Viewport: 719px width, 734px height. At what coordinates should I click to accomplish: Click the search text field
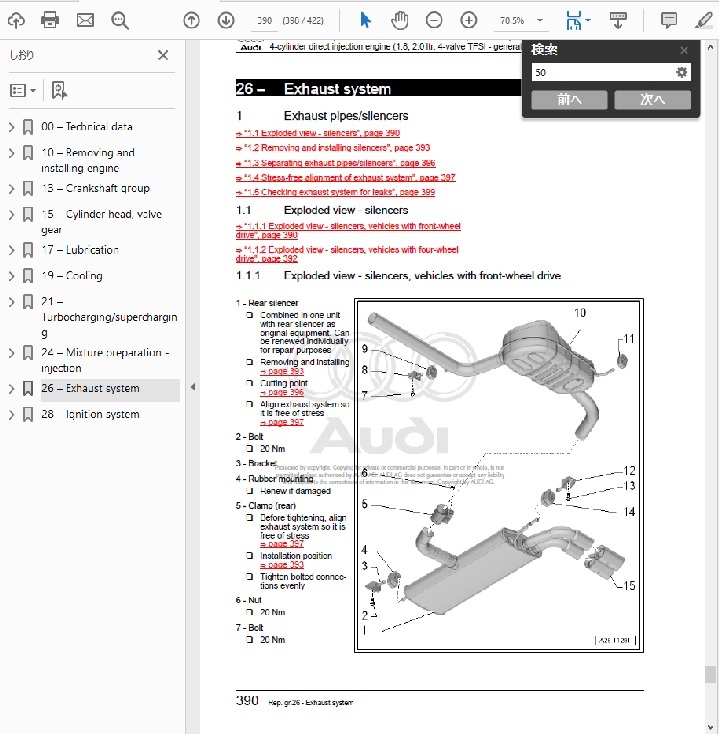coord(602,73)
